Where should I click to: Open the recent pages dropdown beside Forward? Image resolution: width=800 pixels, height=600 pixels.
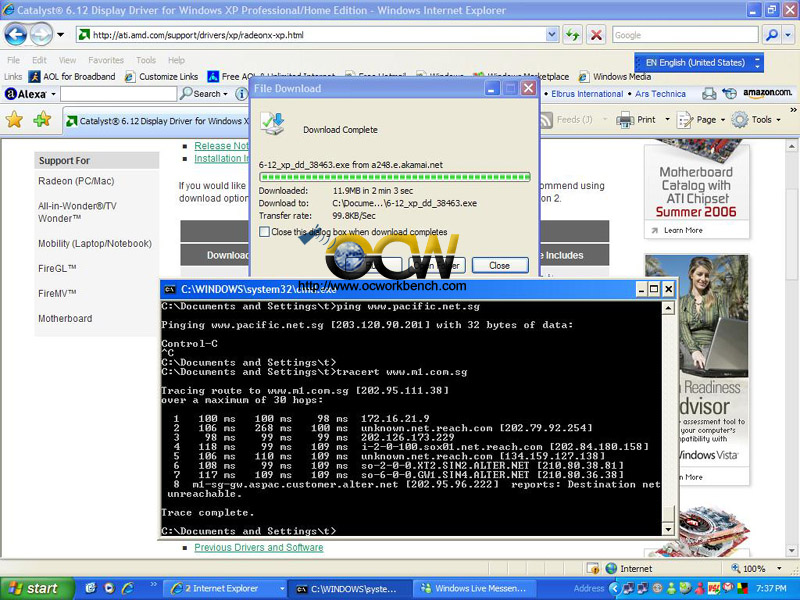coord(60,35)
